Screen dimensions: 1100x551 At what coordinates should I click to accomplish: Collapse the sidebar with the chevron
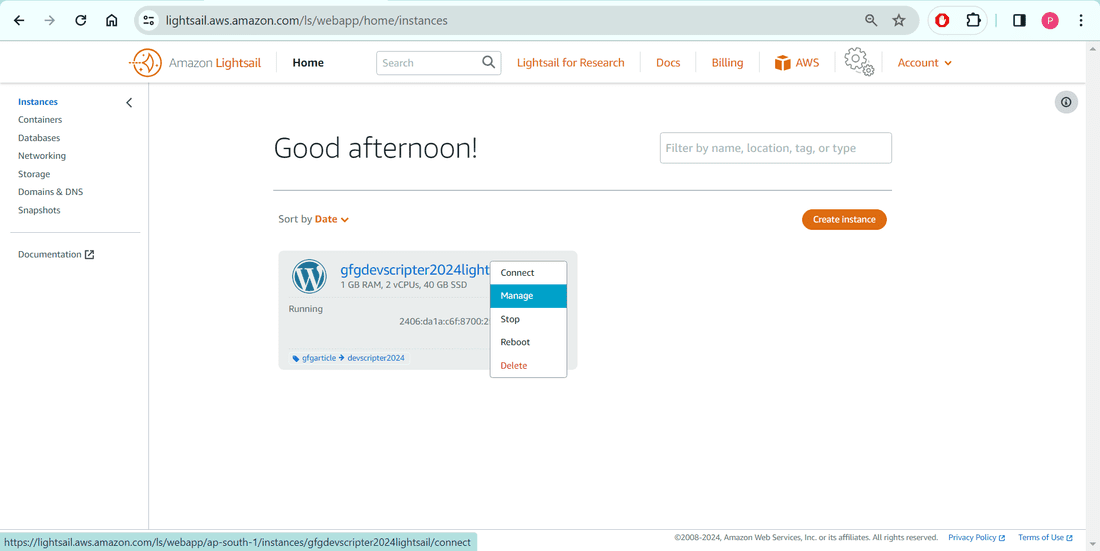click(x=129, y=102)
